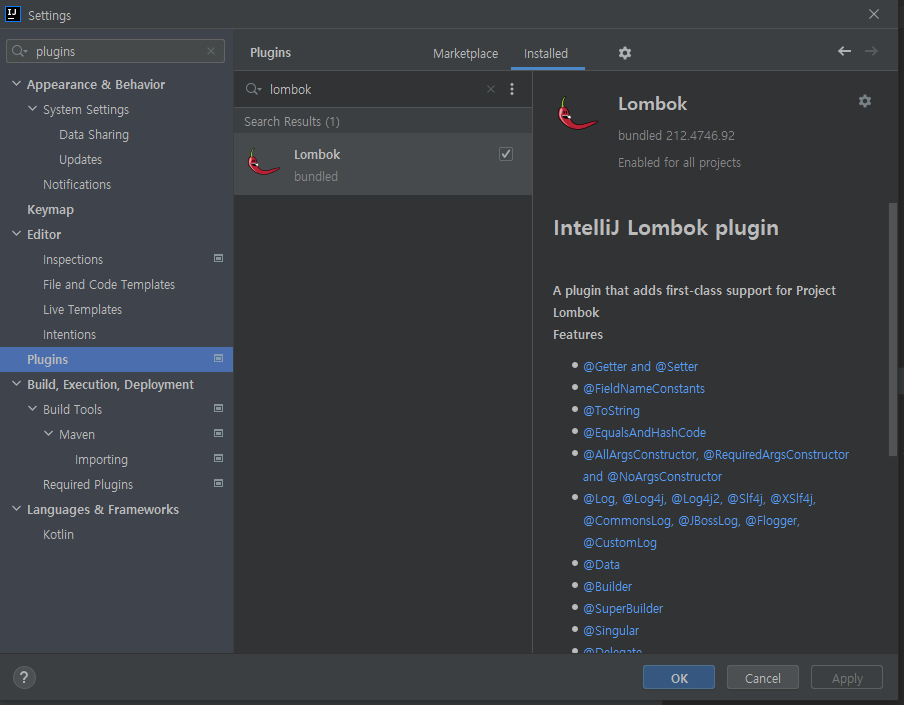Switch to the Marketplace tab
The width and height of the screenshot is (904, 705).
click(465, 54)
